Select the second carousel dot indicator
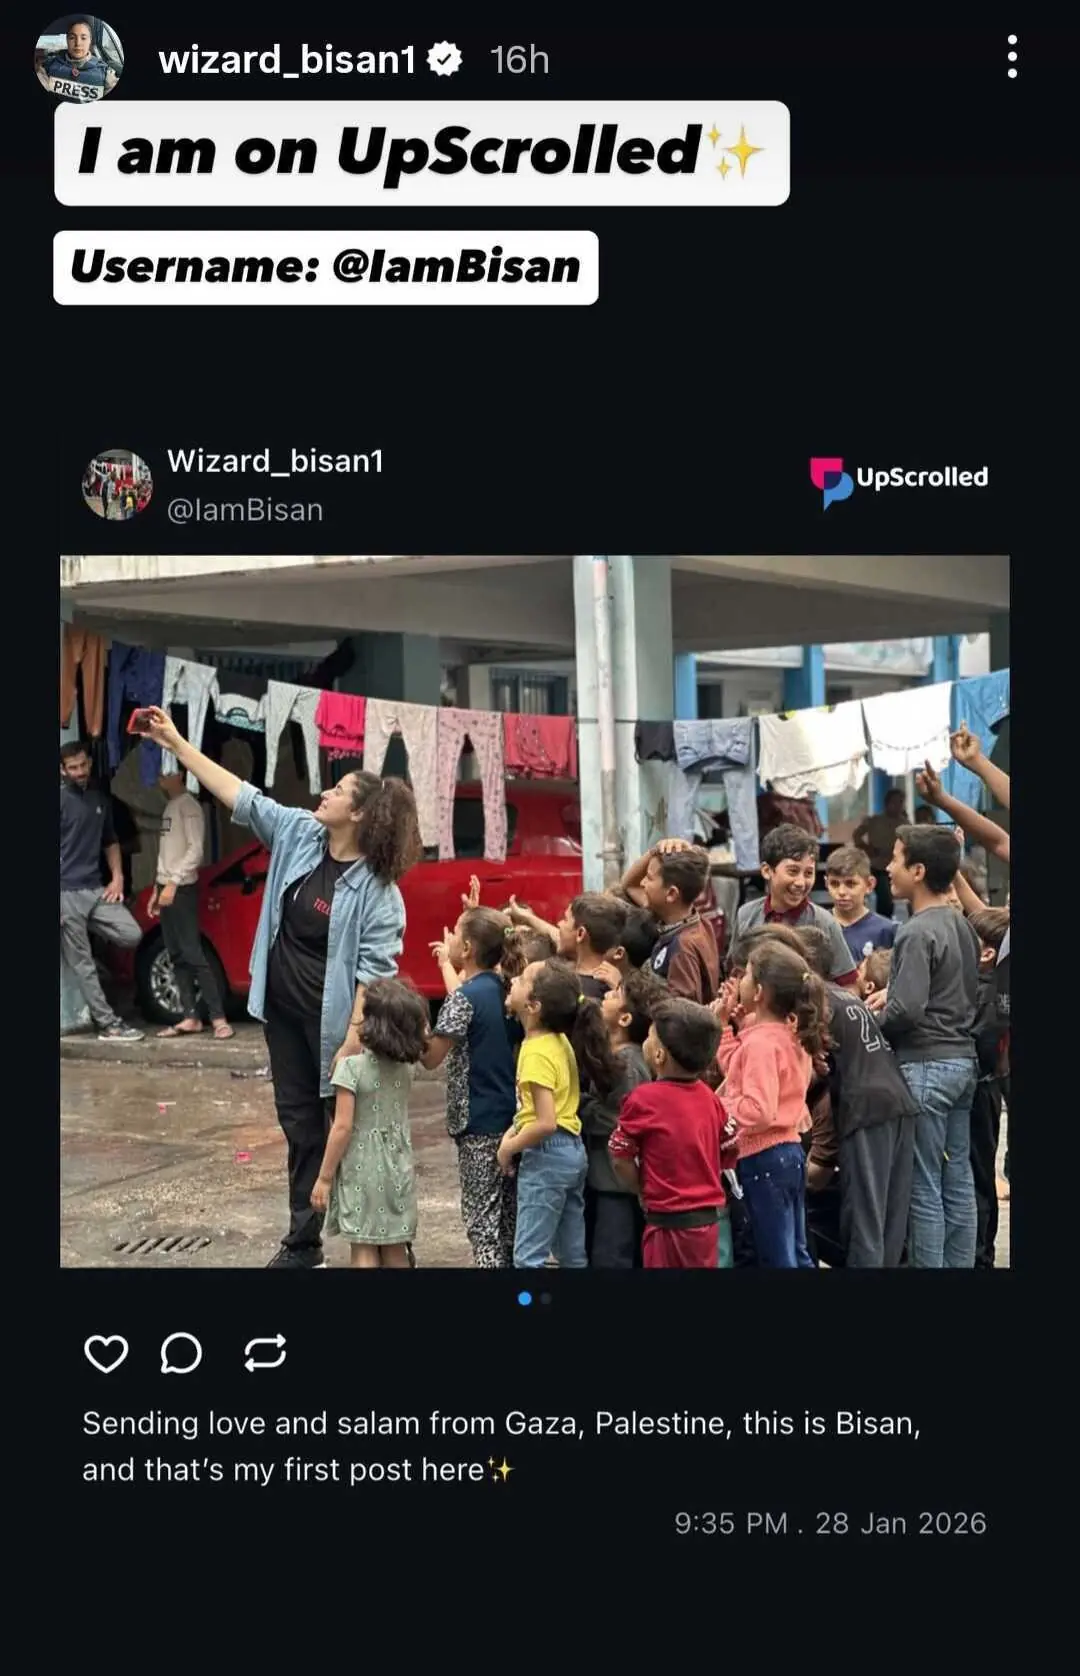The width and height of the screenshot is (1080, 1676). click(546, 1299)
